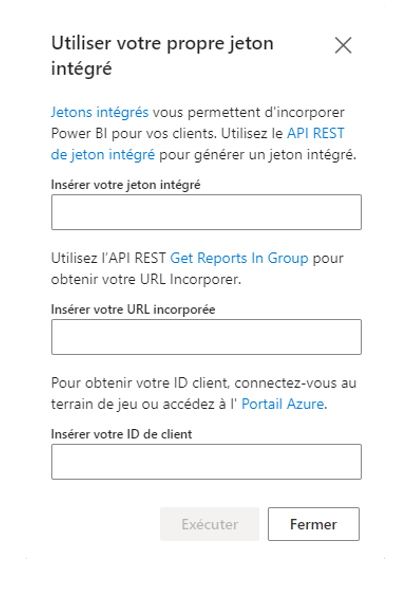
Task: Click the Fermer button
Action: coord(313,524)
